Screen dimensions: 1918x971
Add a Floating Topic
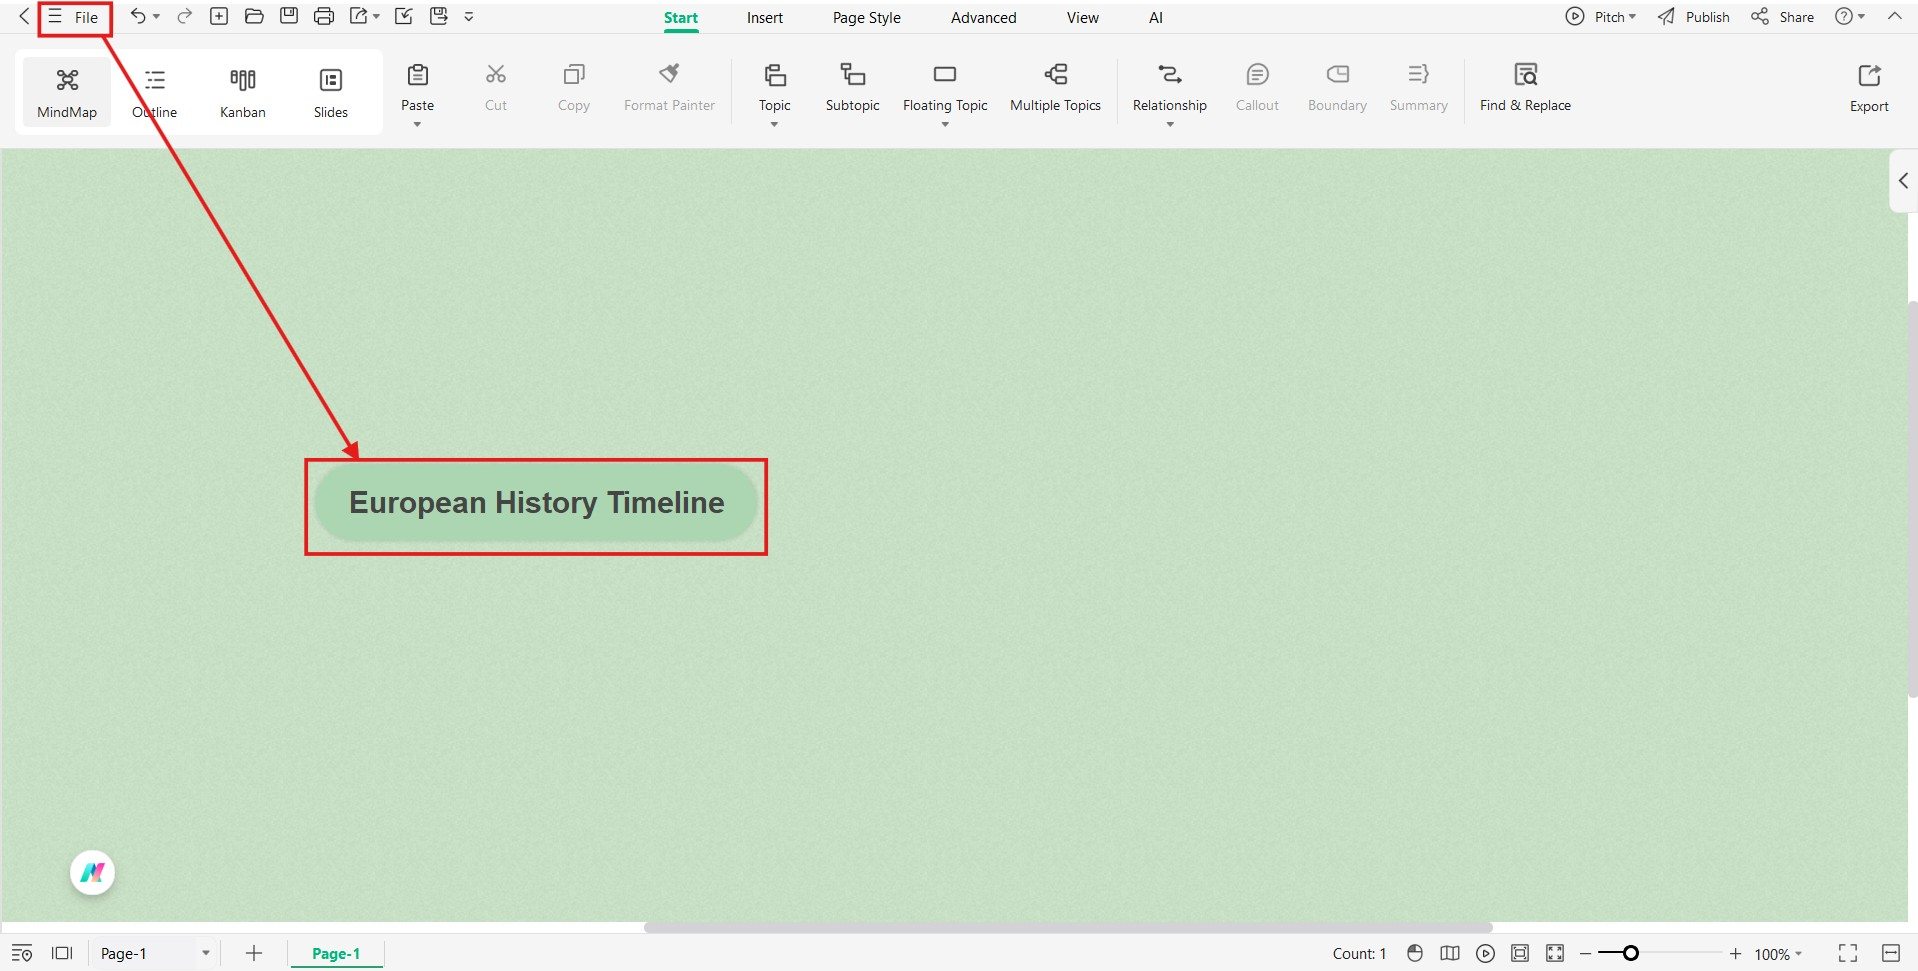point(944,85)
